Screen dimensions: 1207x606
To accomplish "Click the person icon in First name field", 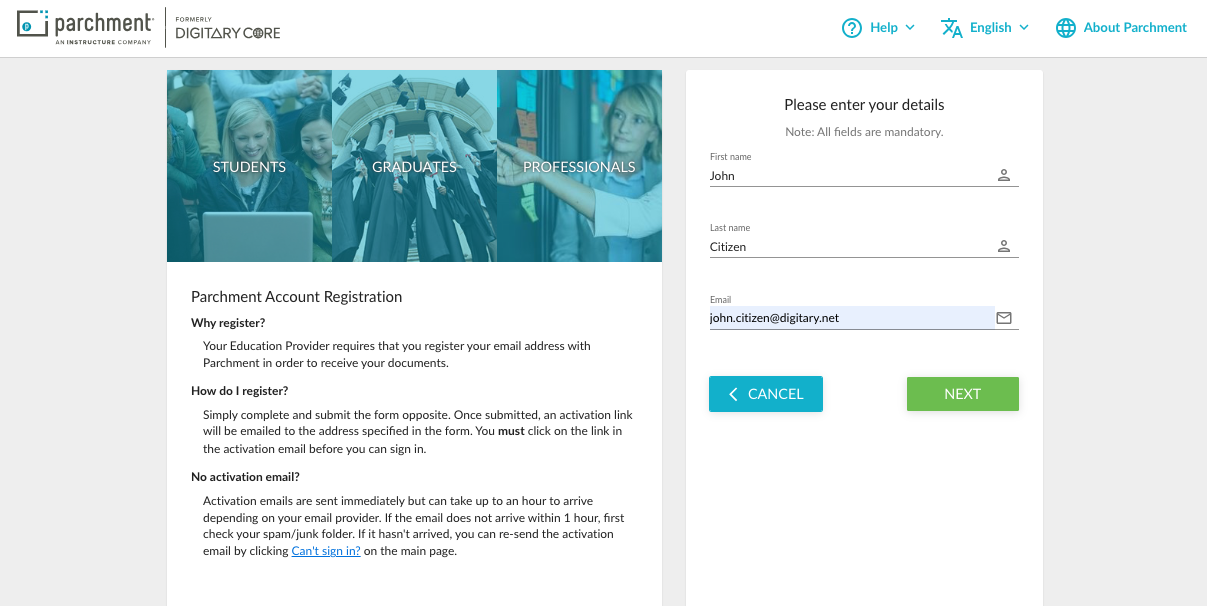I will point(1004,176).
